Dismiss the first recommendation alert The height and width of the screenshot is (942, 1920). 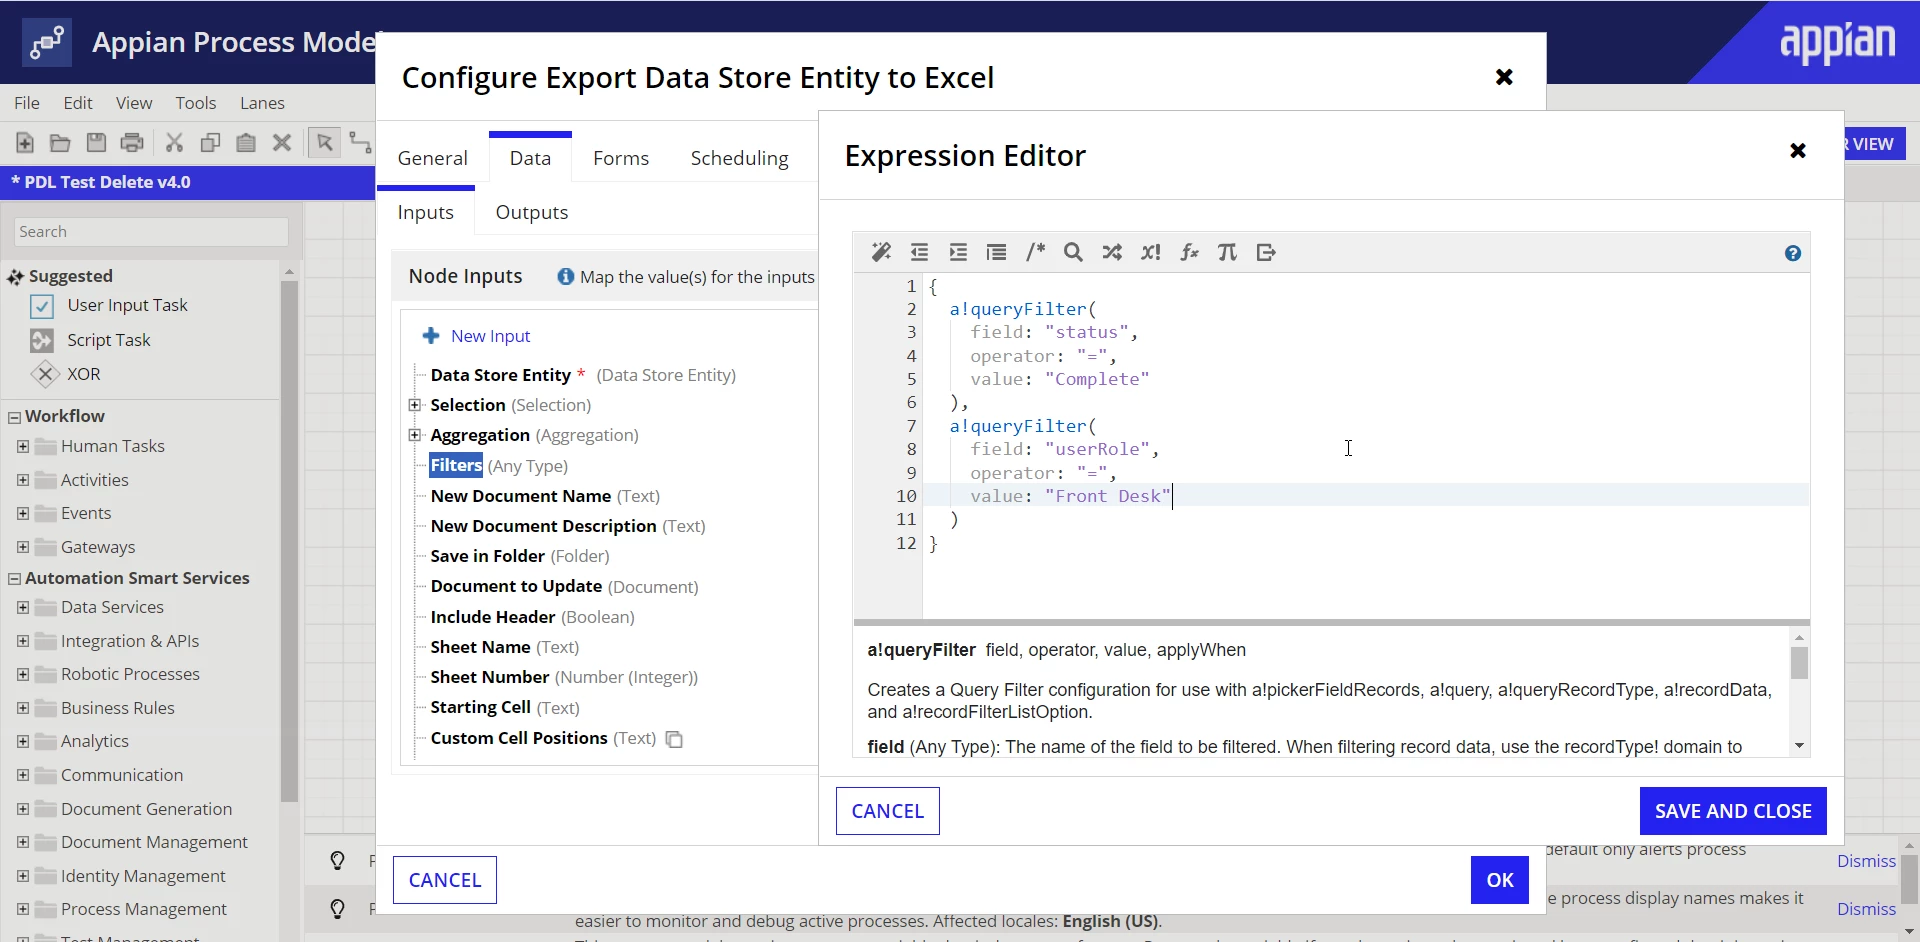tap(1866, 861)
